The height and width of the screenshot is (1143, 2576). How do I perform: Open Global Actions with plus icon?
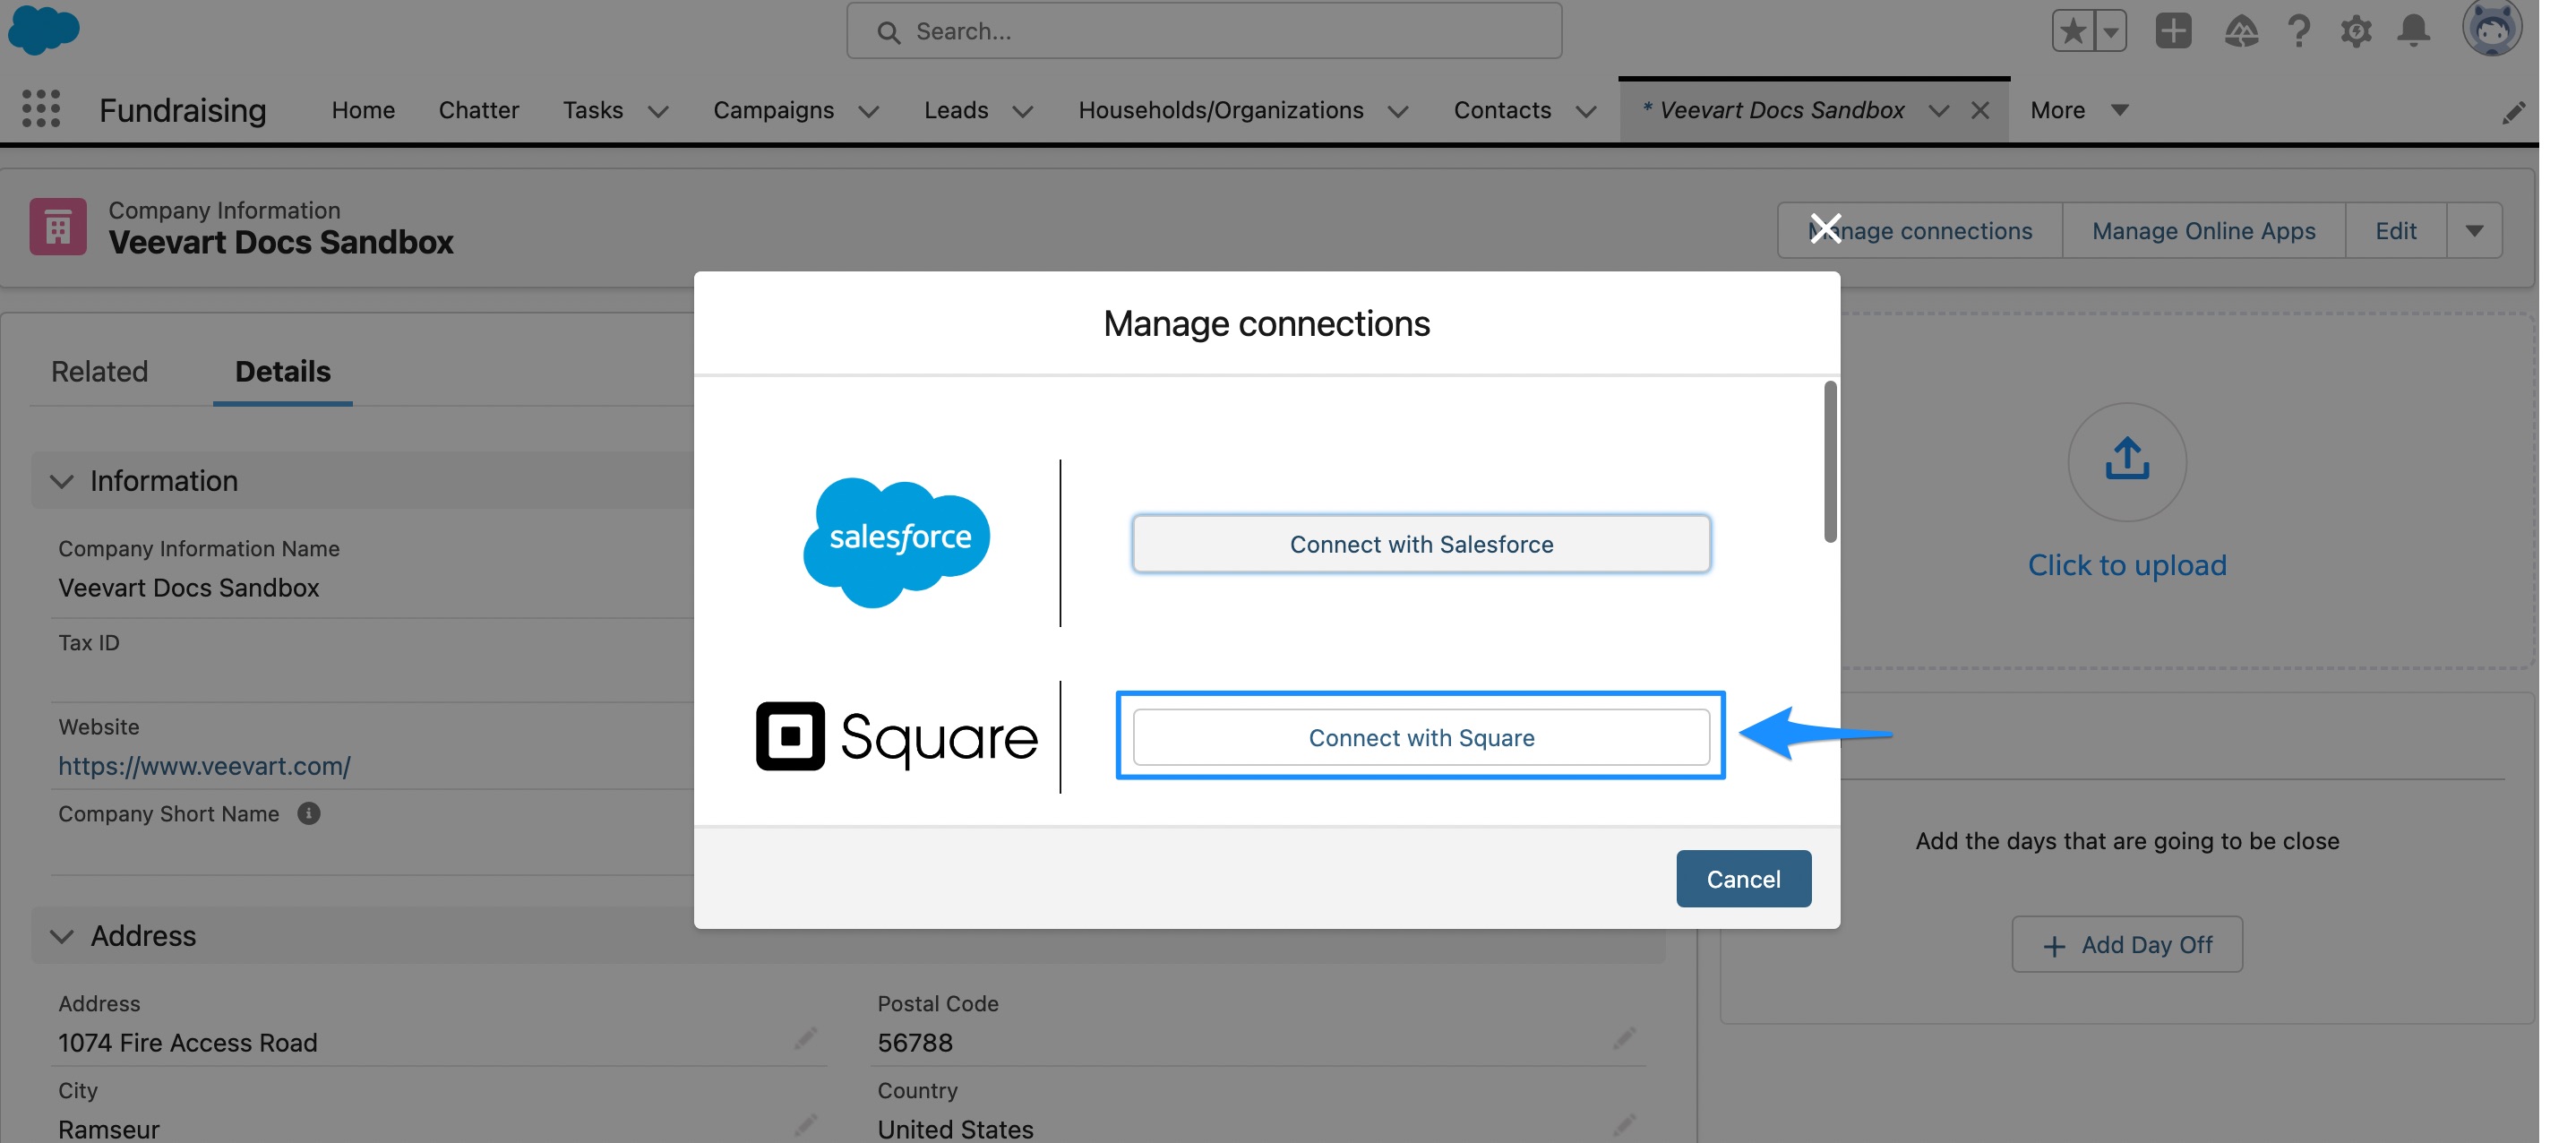pos(2172,31)
